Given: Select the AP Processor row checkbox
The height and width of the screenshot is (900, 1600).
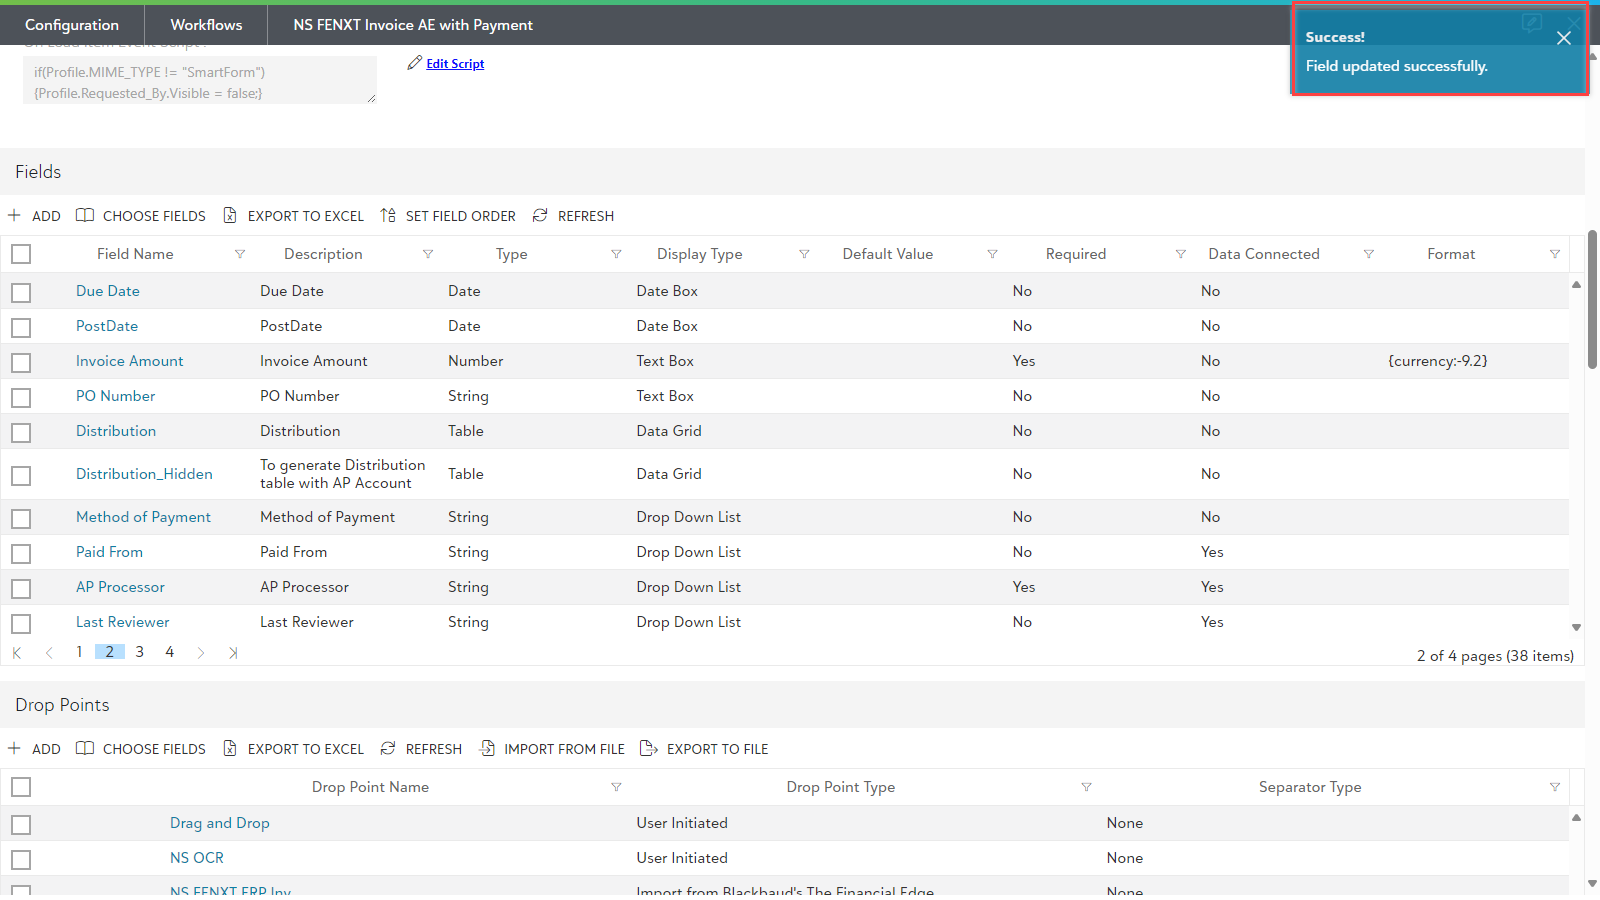Looking at the screenshot, I should click(x=21, y=588).
